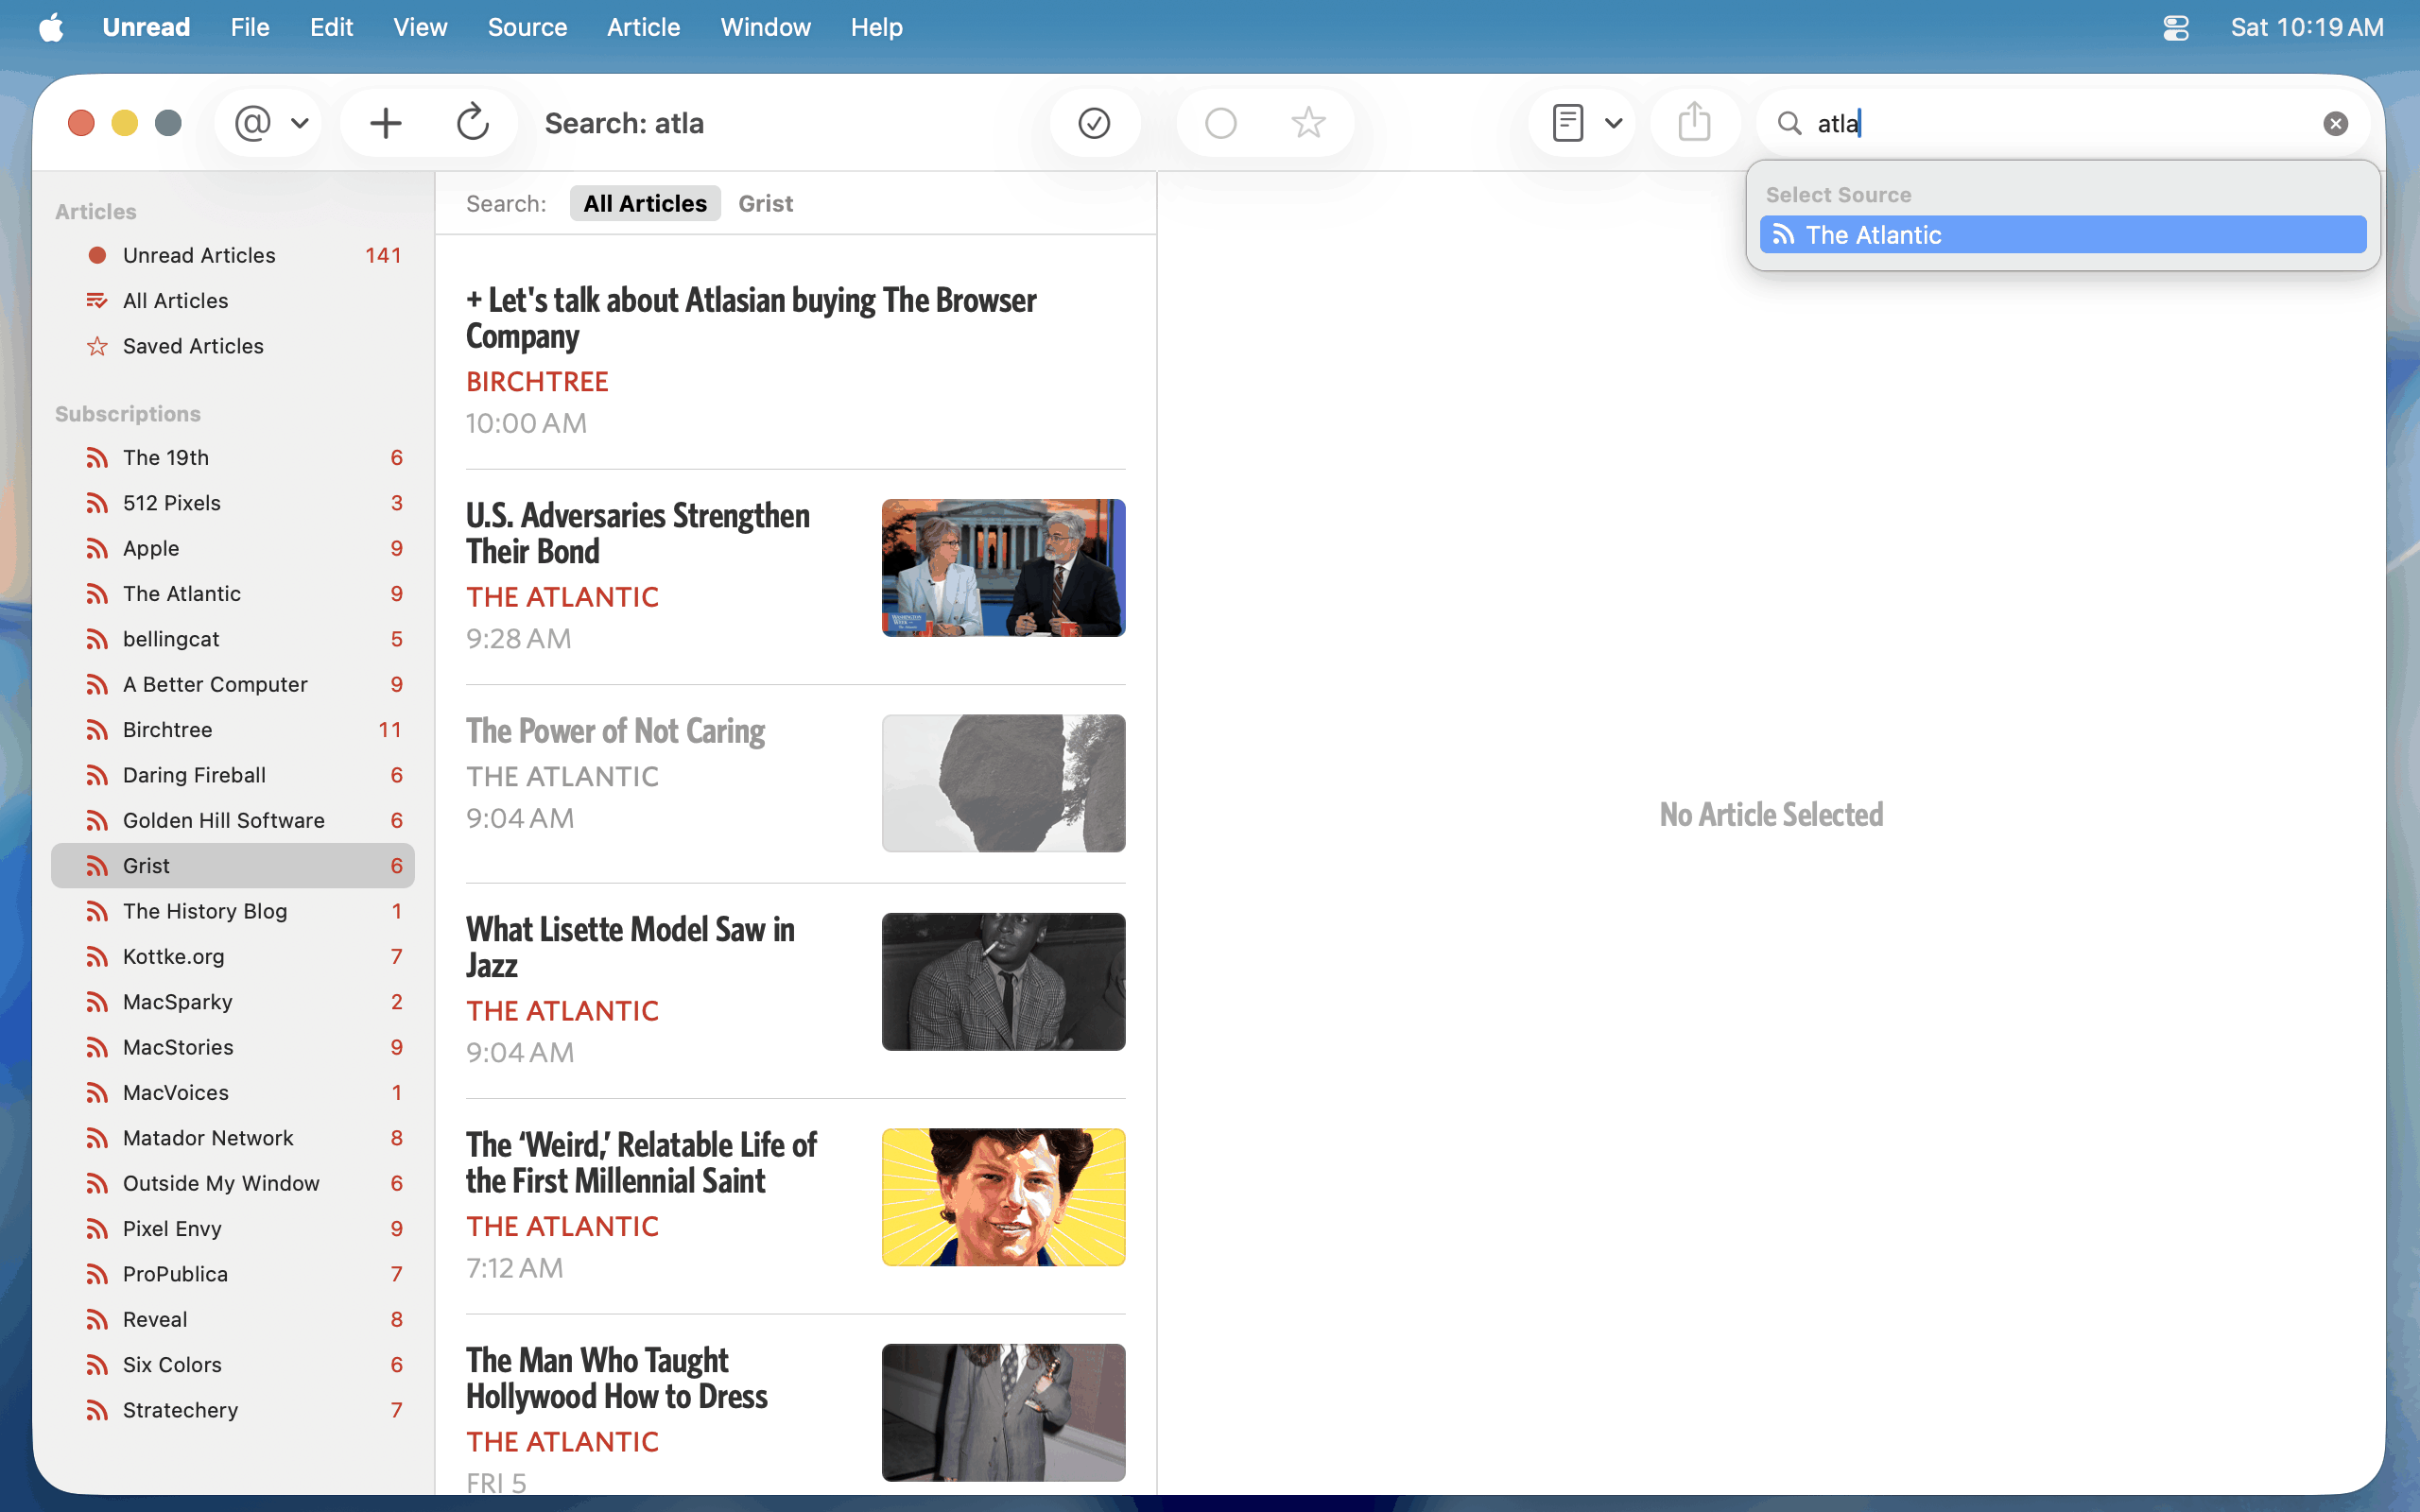Open Control Center in the menu bar
This screenshot has height=1512, width=2420.
(x=2176, y=27)
